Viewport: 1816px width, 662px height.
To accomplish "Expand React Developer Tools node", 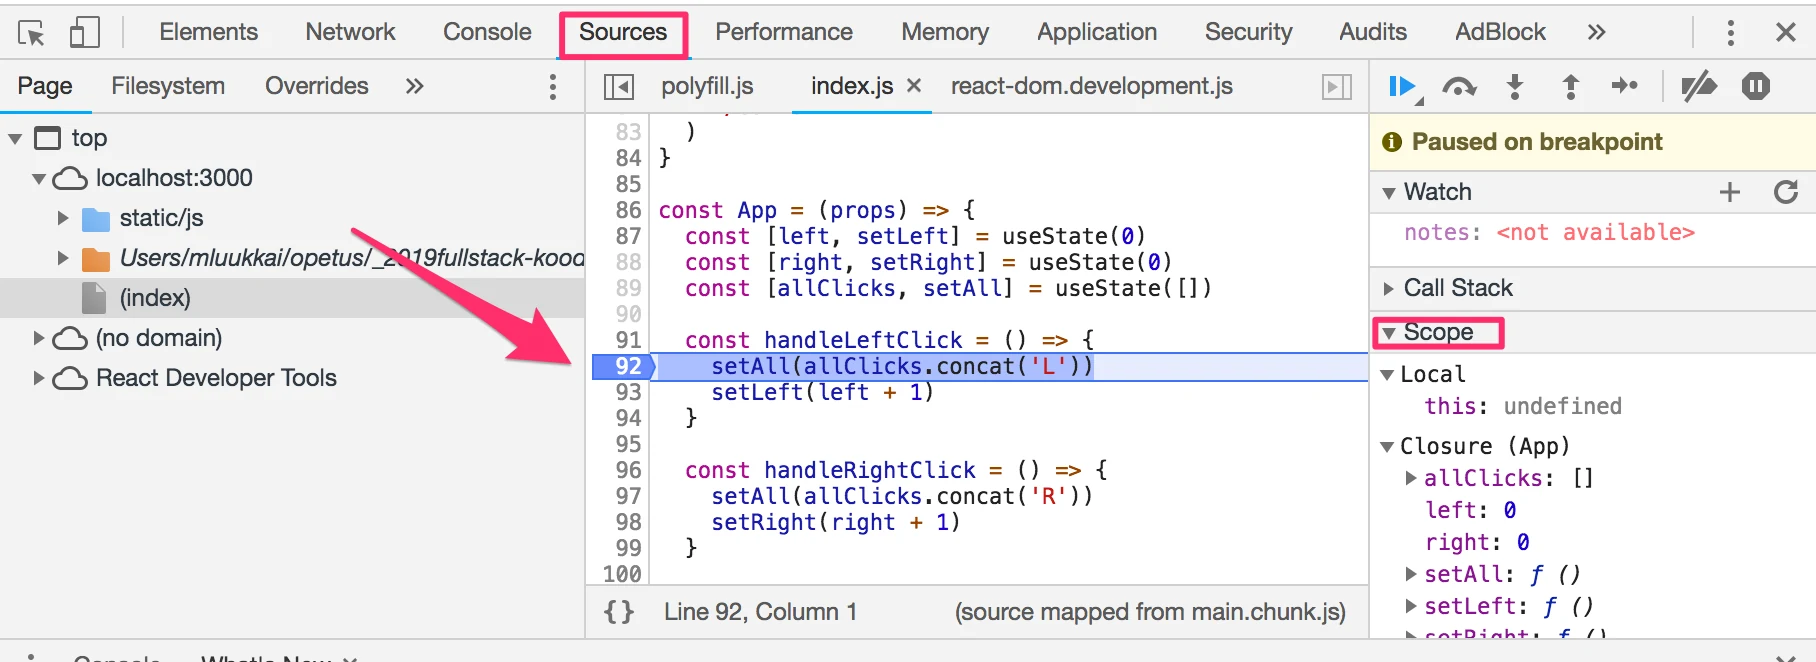I will coord(39,378).
